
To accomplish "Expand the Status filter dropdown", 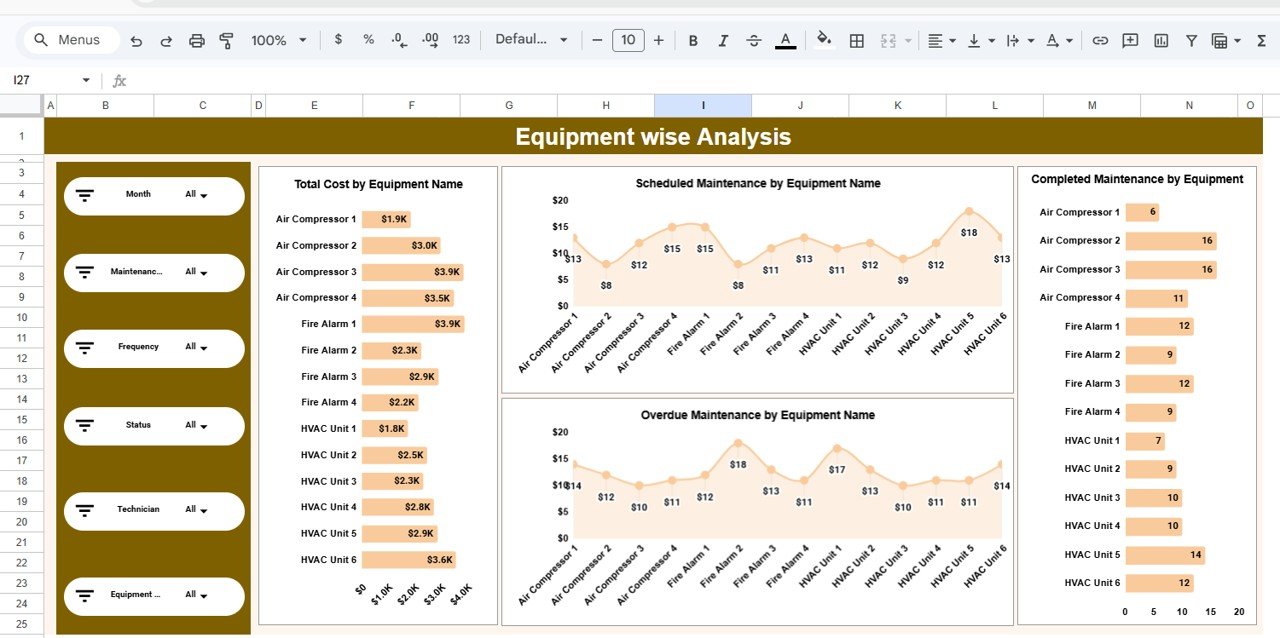I will [205, 425].
